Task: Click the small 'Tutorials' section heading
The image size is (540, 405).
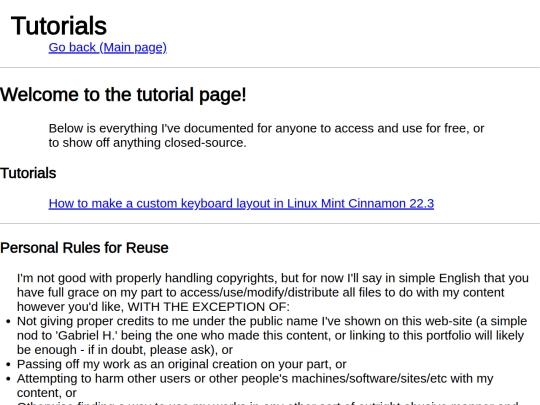Action: click(28, 173)
